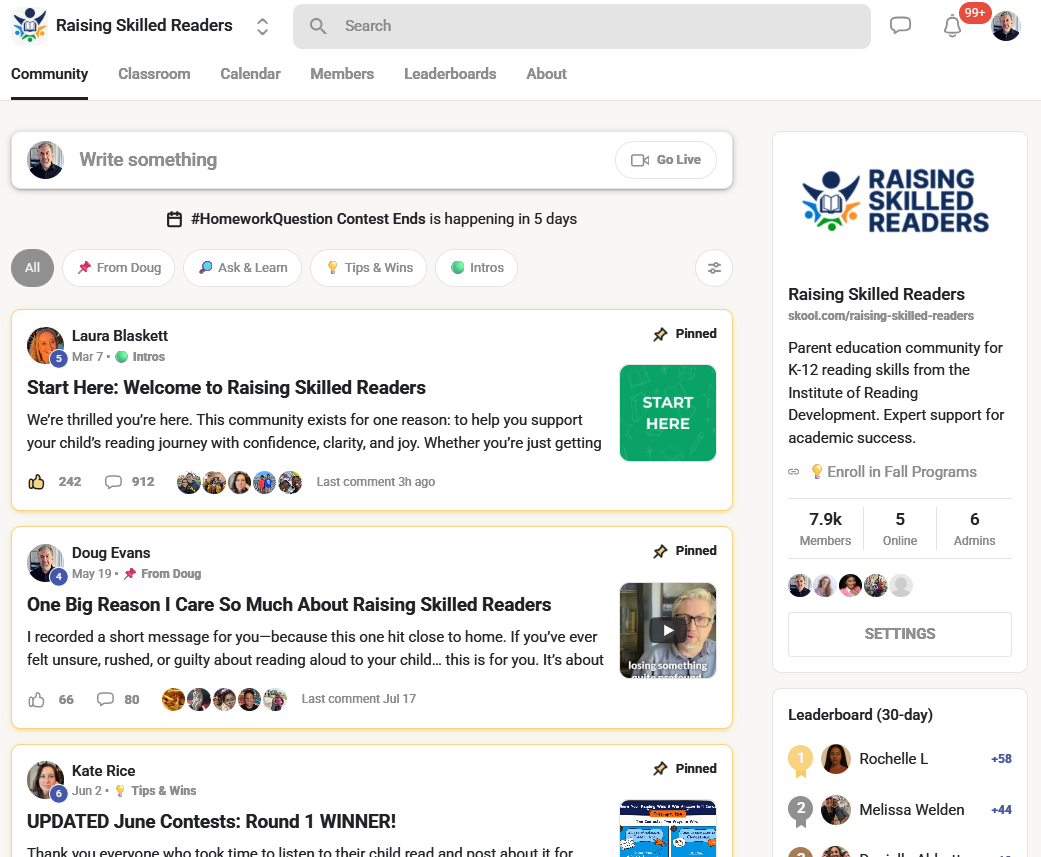Viewport: 1041px width, 857px height.
Task: Open comments on the Start Here post
Action: tap(113, 482)
